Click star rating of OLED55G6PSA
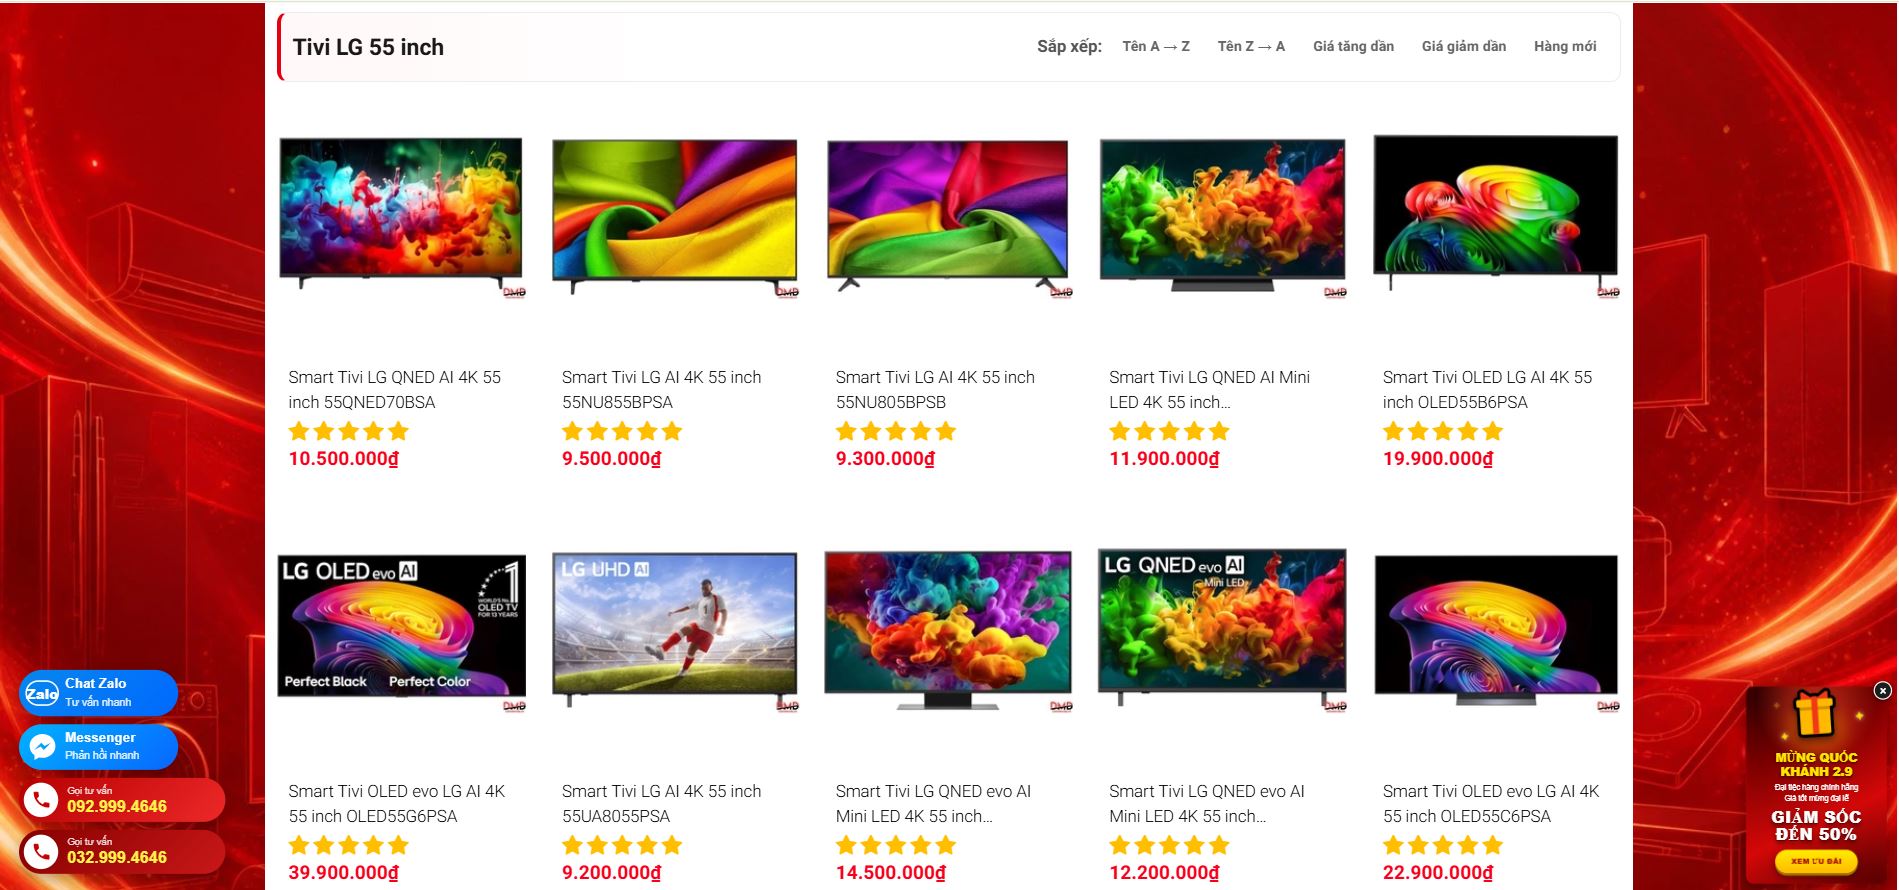1899x890 pixels. pyautogui.click(x=349, y=845)
